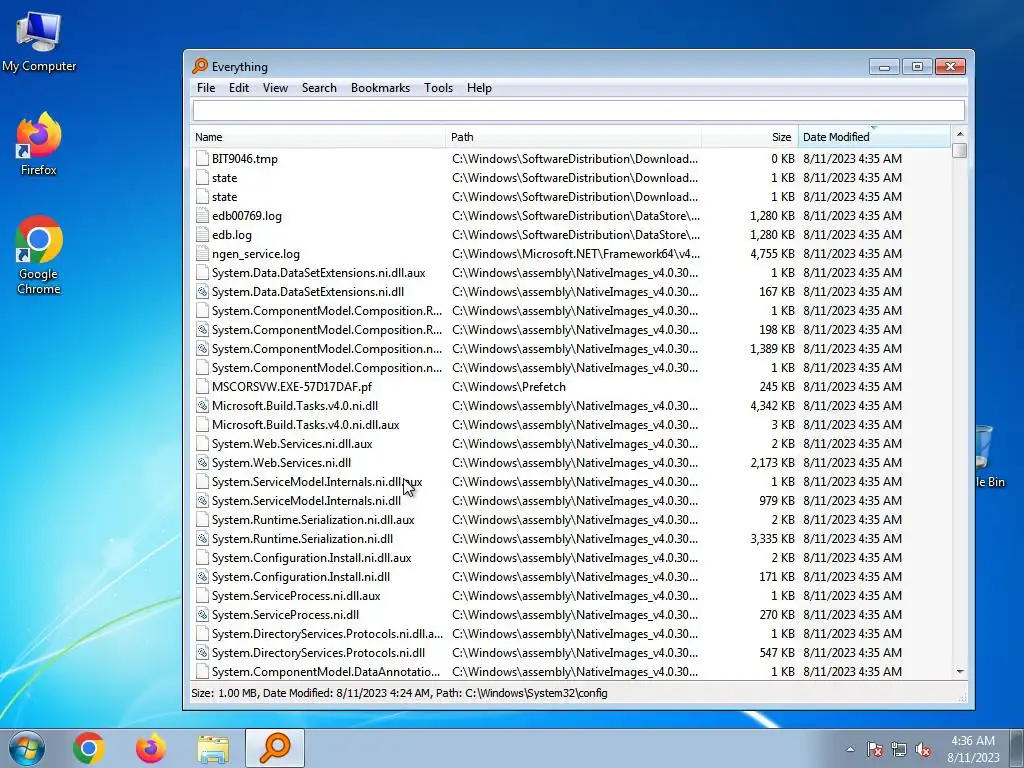This screenshot has width=1024, height=768.
Task: Sort results by Name column header
Action: (x=319, y=137)
